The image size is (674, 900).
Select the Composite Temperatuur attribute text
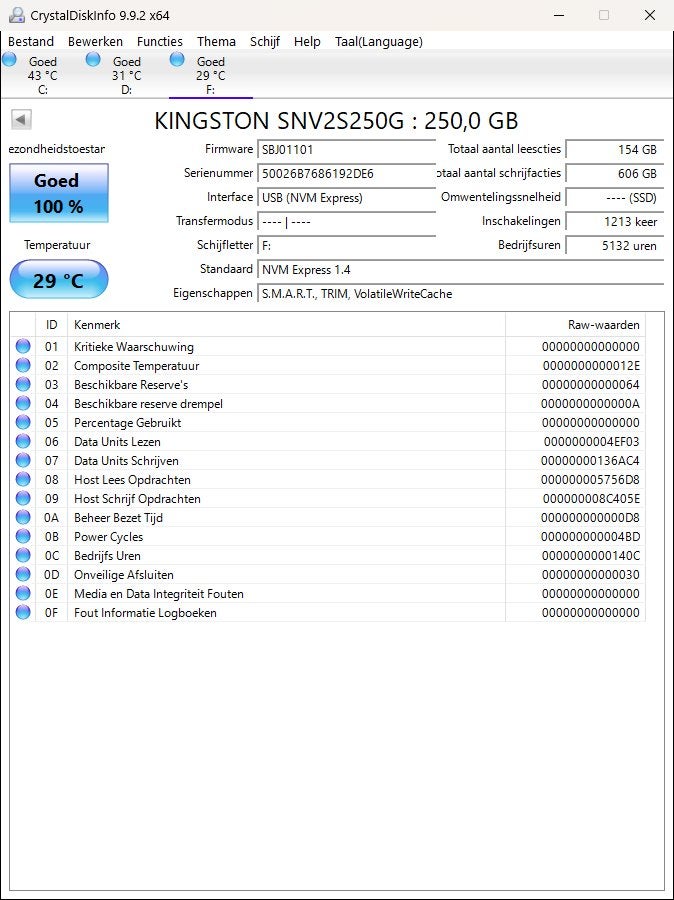click(x=137, y=366)
